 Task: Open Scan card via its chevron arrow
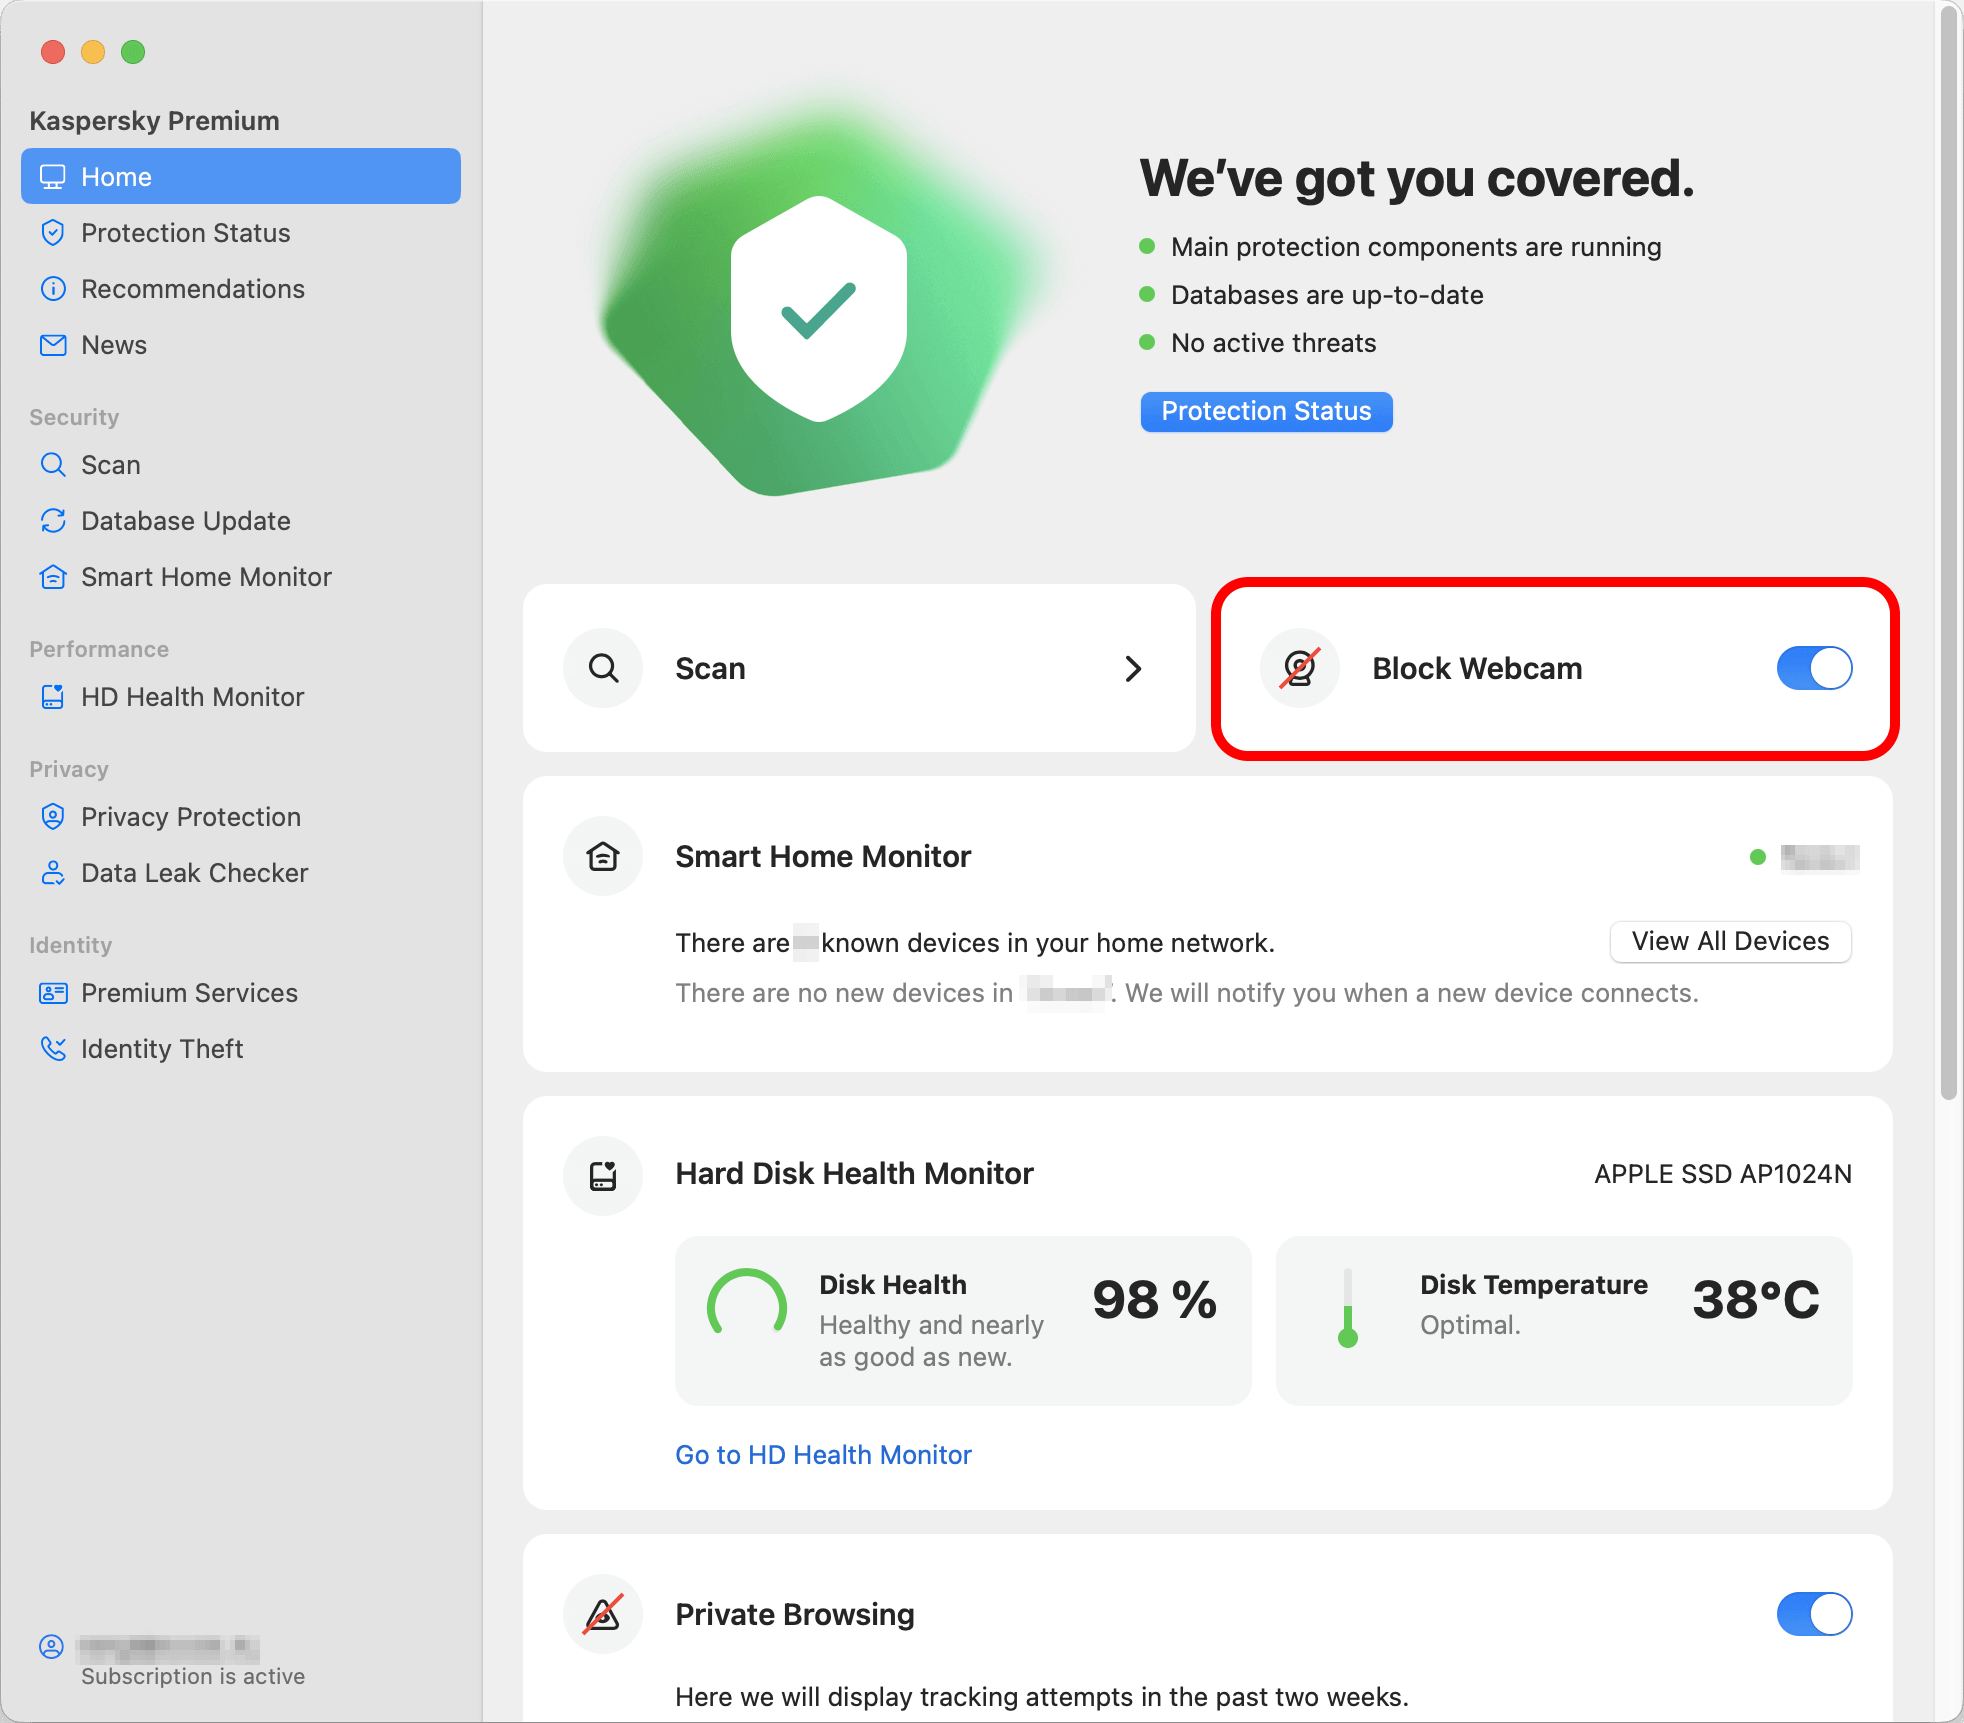1133,668
